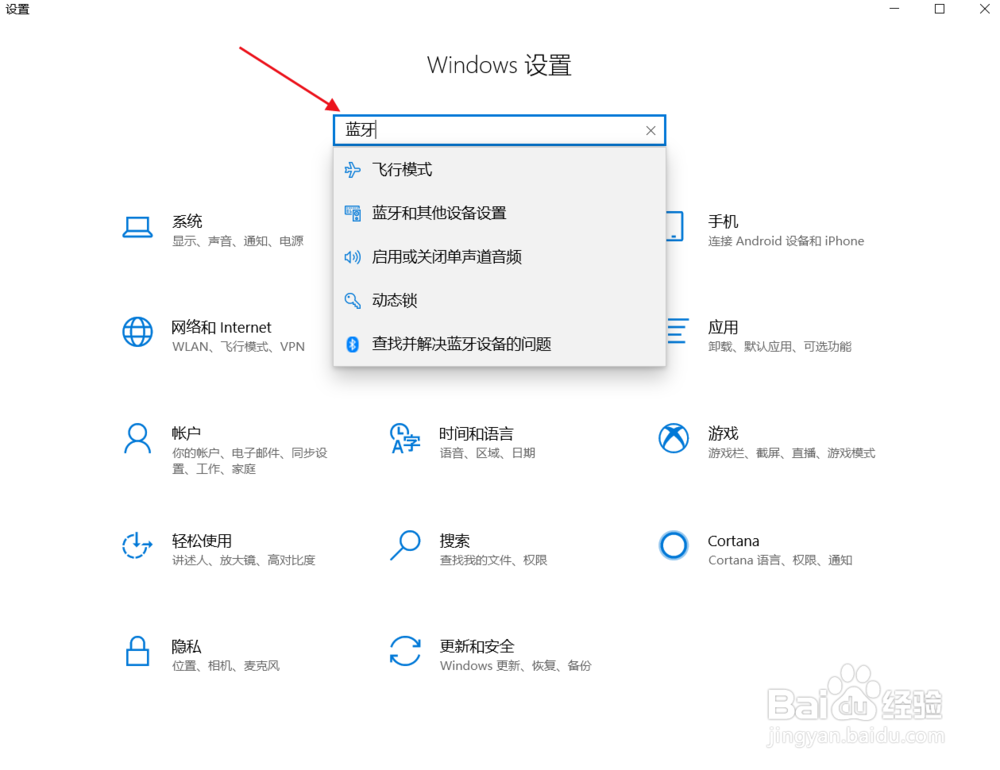Click the speaker icon beside 启用或关闭单声道音频
This screenshot has height=770, width=1000.
[352, 257]
